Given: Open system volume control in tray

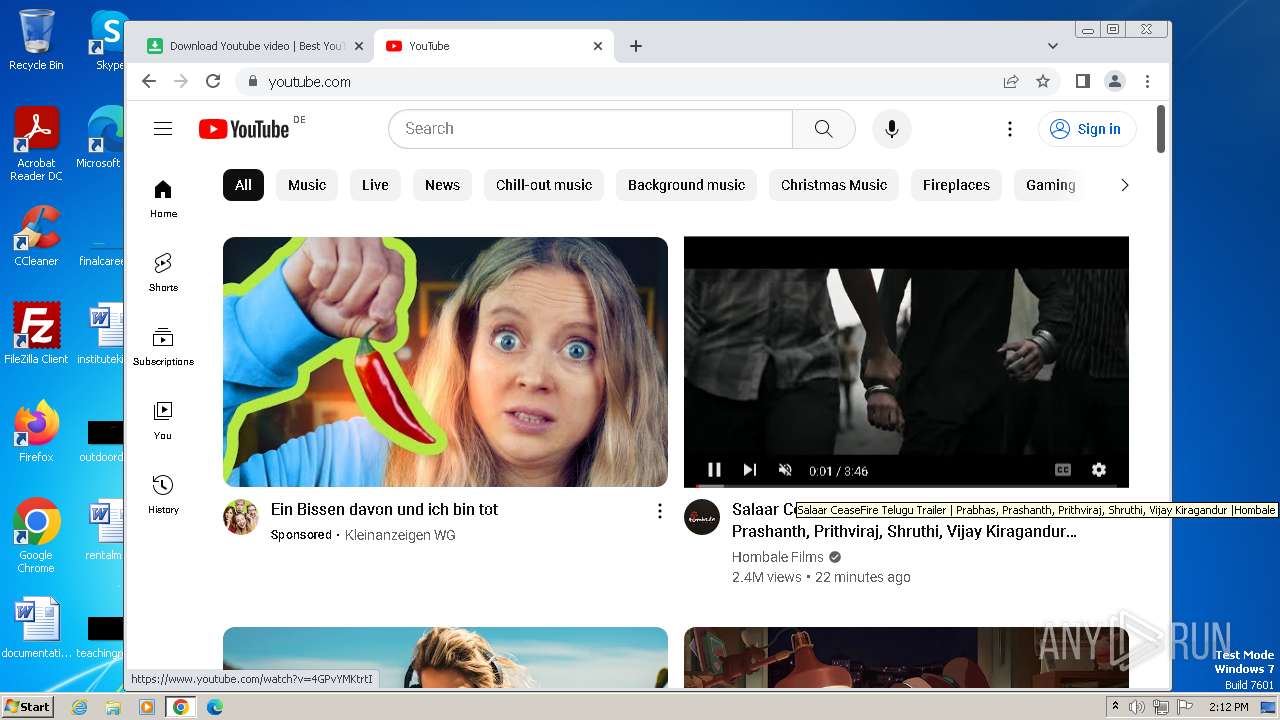Looking at the screenshot, I should pyautogui.click(x=1137, y=707).
